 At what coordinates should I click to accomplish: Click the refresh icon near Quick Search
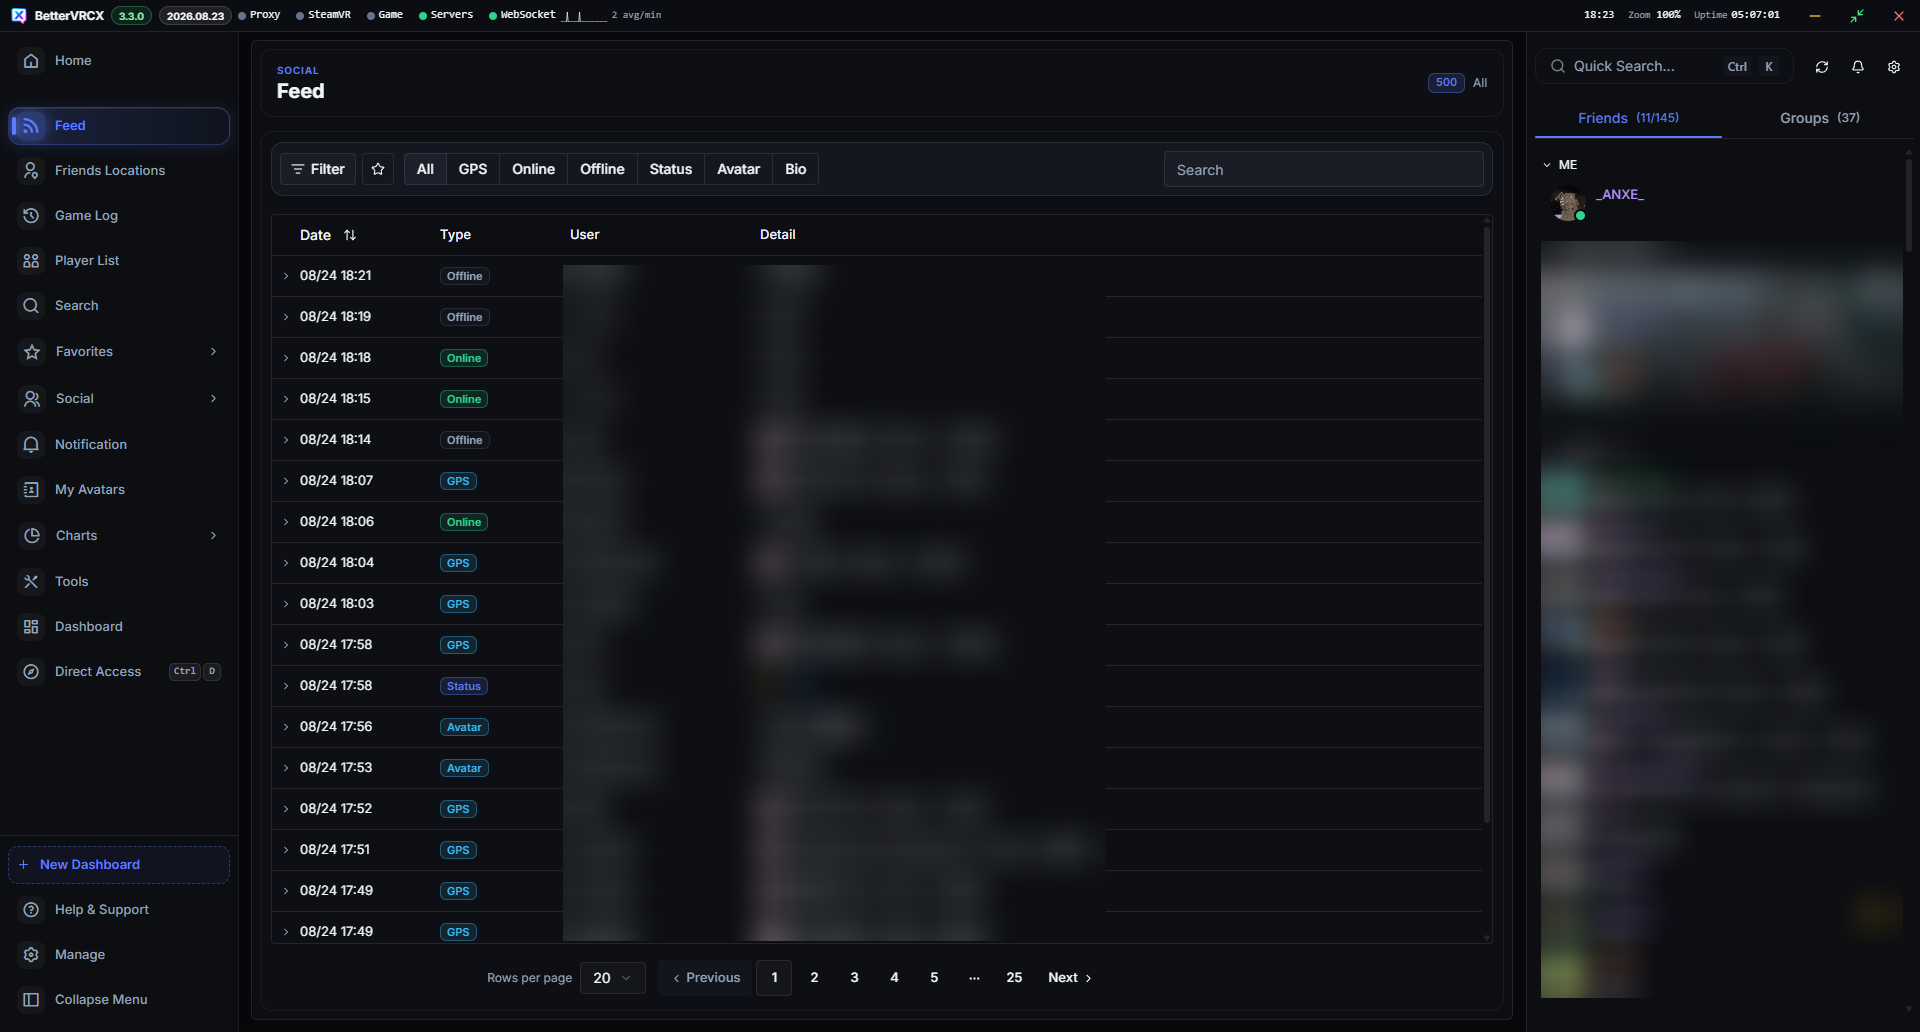pyautogui.click(x=1822, y=67)
